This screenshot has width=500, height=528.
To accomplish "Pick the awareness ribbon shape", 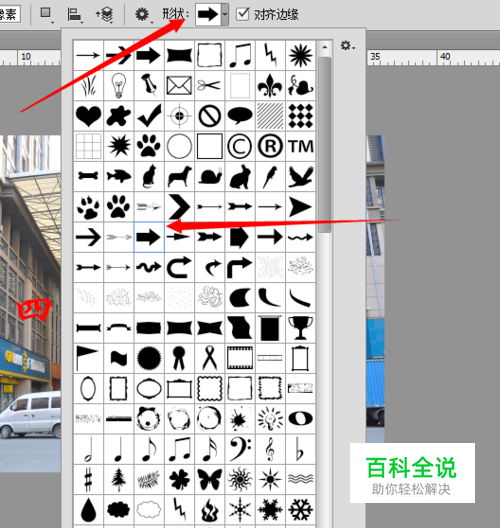I will click(209, 358).
